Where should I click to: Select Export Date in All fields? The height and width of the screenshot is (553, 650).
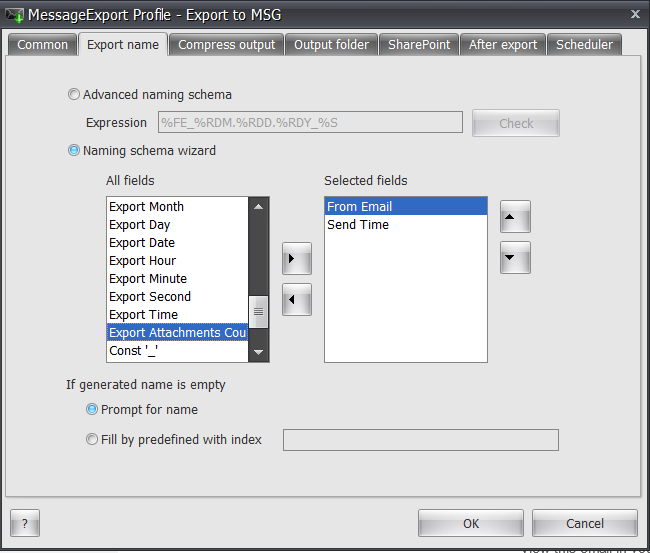(177, 243)
